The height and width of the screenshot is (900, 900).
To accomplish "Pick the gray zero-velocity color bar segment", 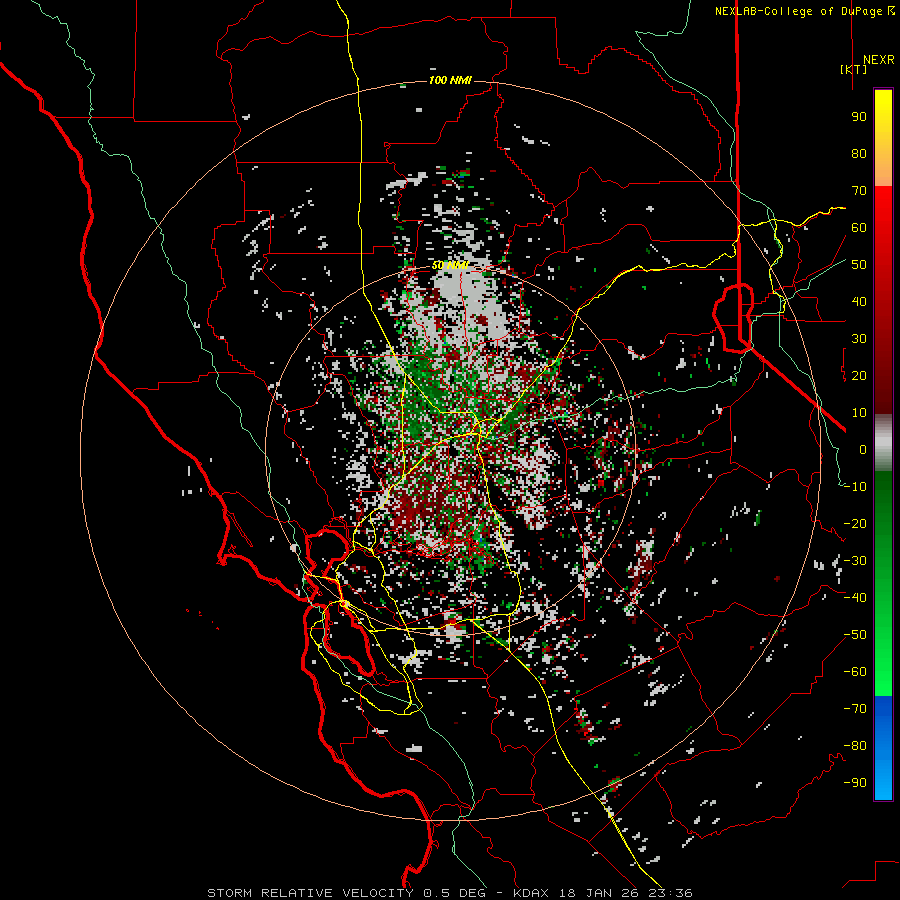I will pos(883,443).
